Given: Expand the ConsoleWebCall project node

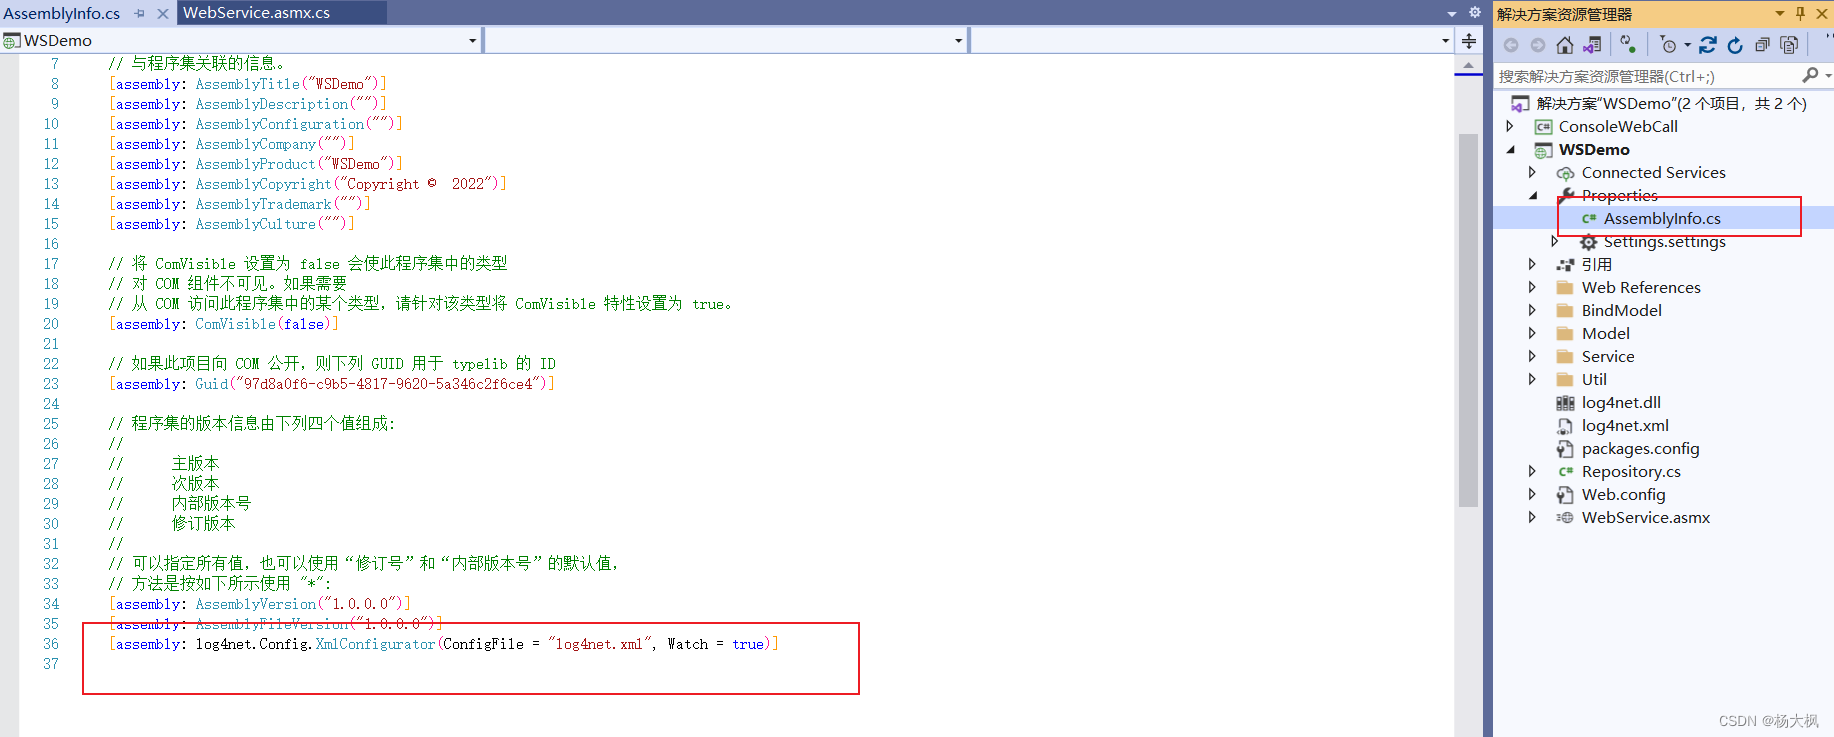Looking at the screenshot, I should pyautogui.click(x=1510, y=126).
